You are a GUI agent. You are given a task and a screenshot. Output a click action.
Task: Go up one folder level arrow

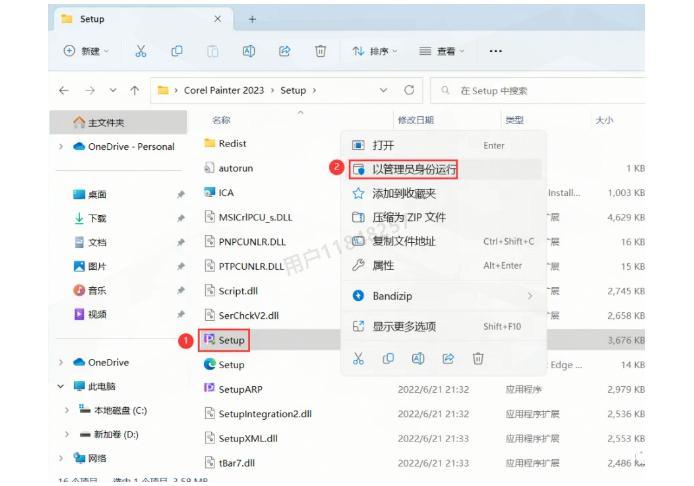pyautogui.click(x=135, y=91)
